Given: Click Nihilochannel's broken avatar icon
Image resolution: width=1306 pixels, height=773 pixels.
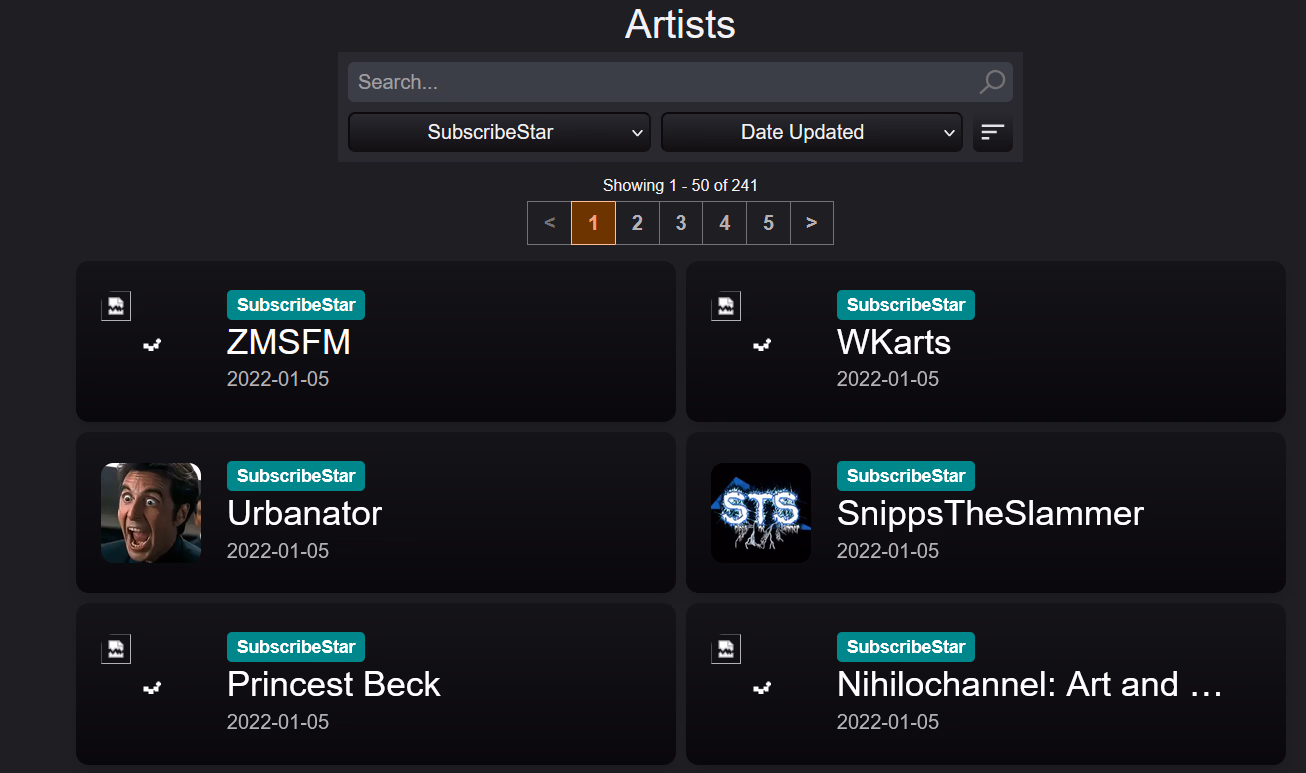Looking at the screenshot, I should click(x=726, y=648).
